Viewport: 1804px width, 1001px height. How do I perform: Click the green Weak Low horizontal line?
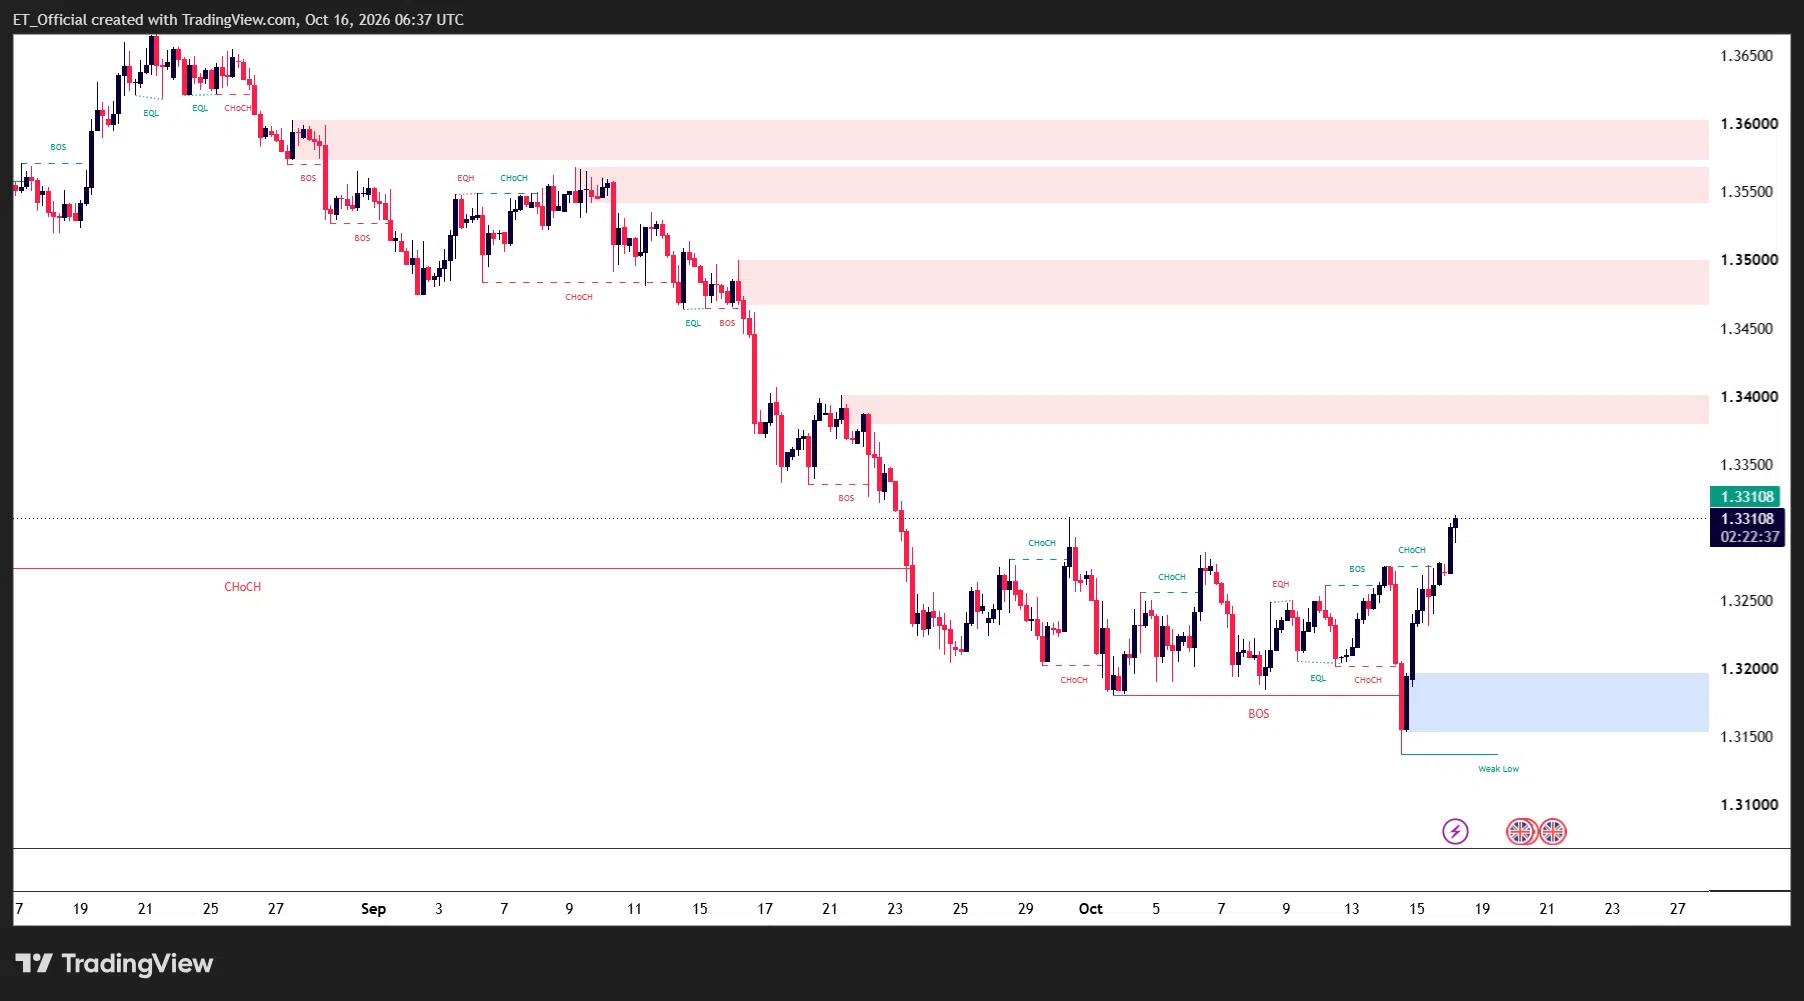[1449, 754]
